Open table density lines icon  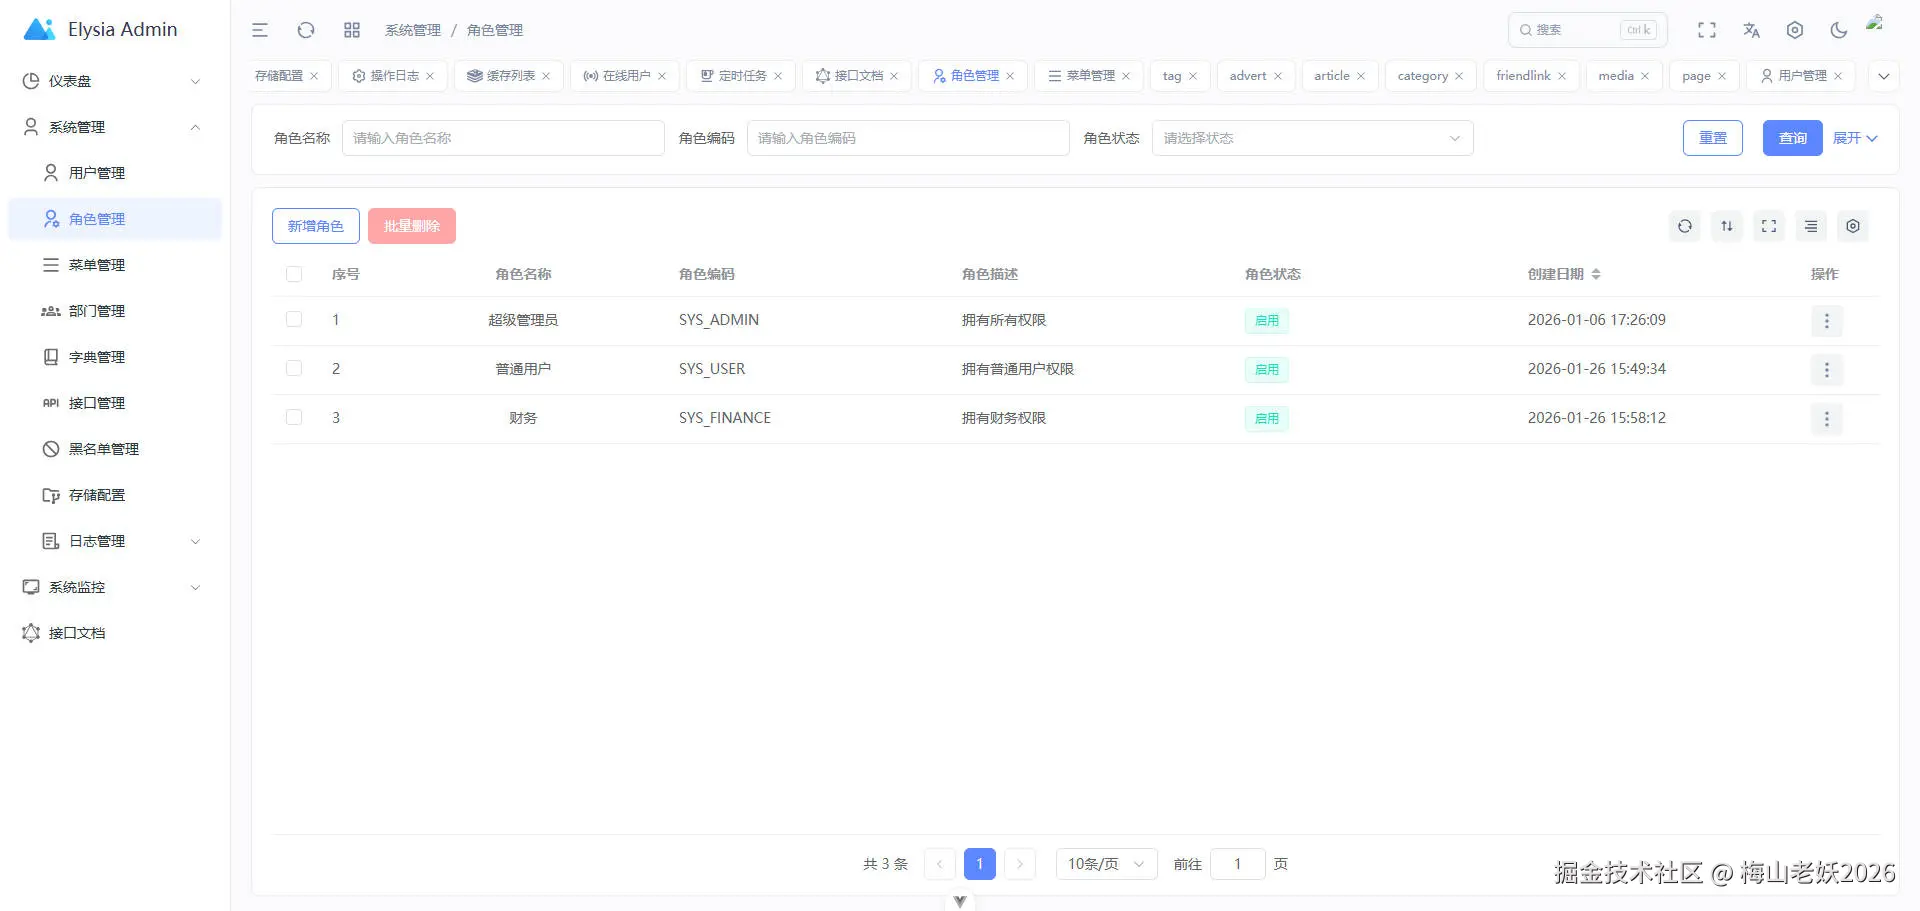pos(1811,226)
